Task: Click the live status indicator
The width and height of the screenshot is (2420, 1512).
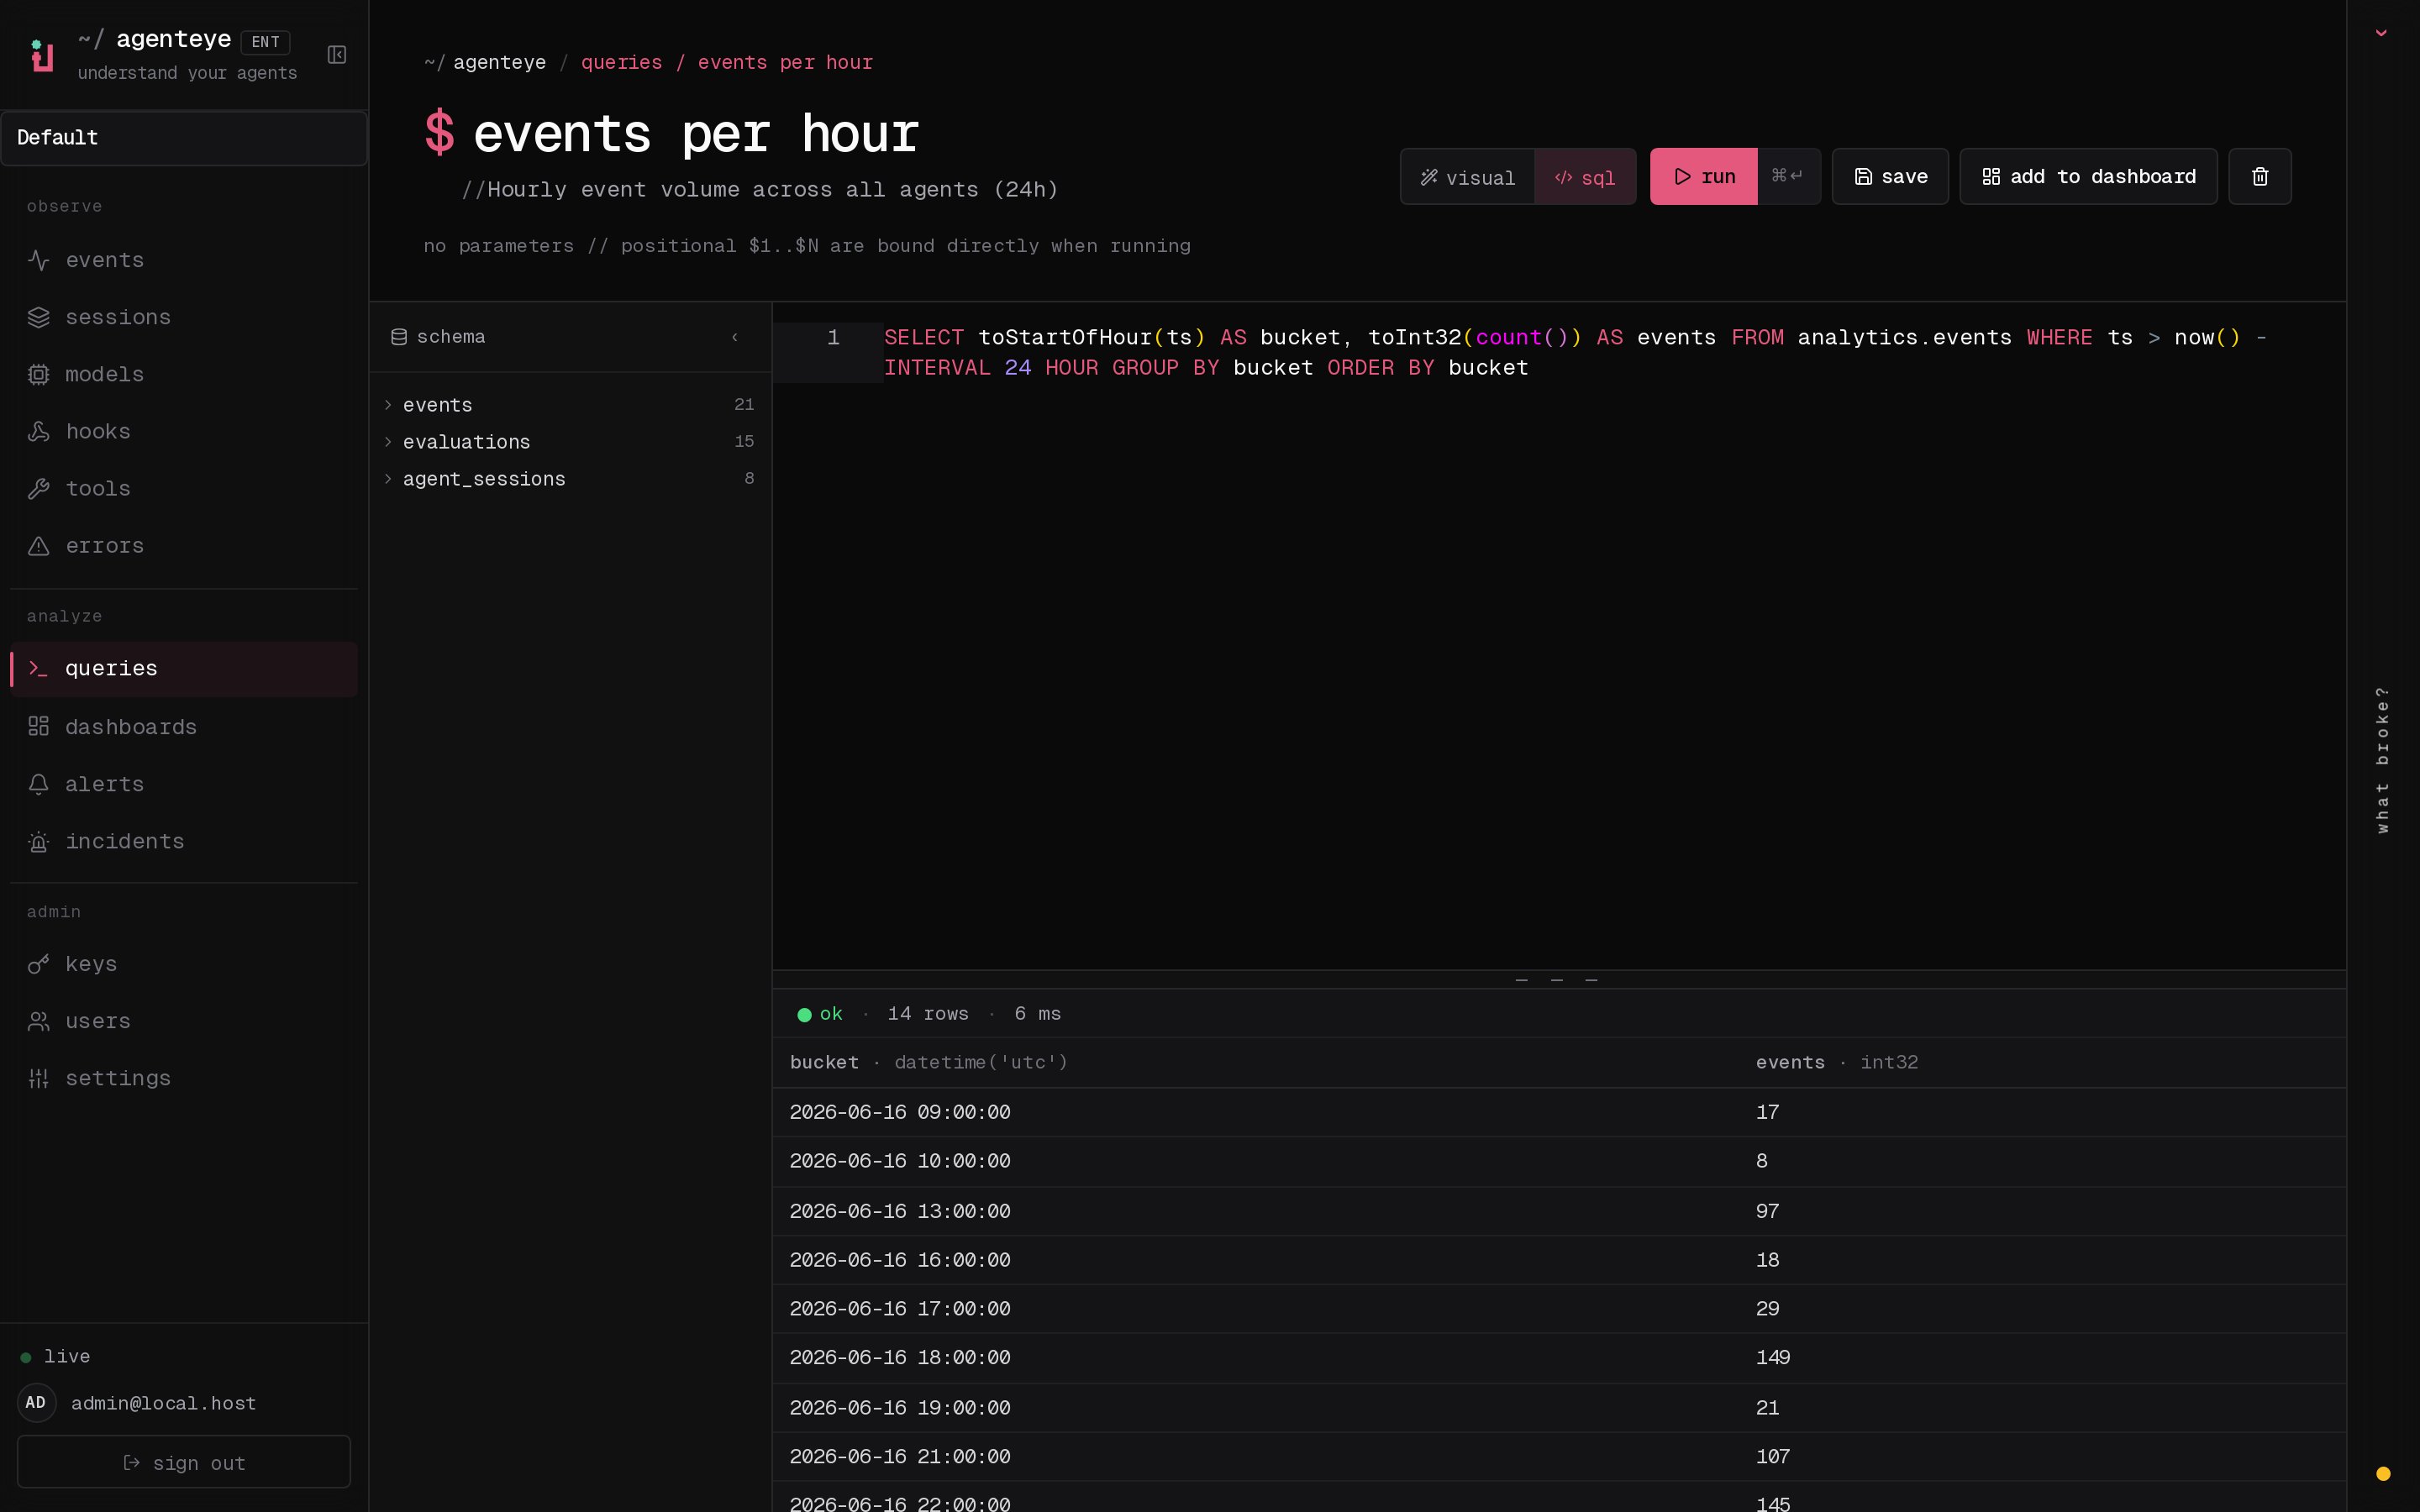Action: click(x=56, y=1357)
